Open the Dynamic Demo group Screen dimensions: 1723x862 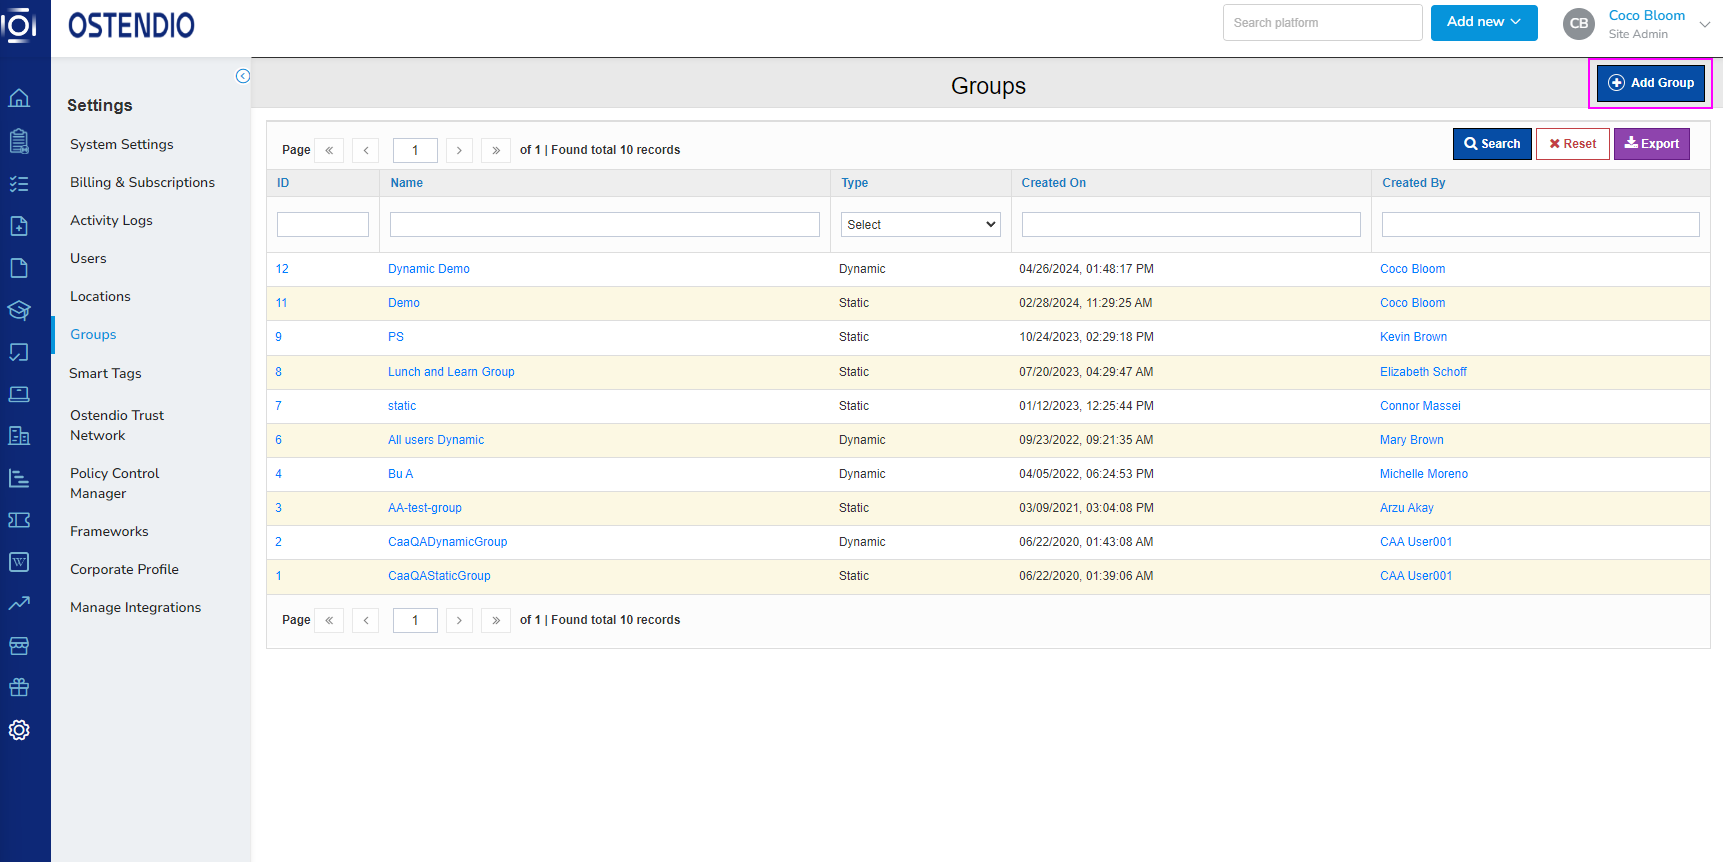[429, 269]
